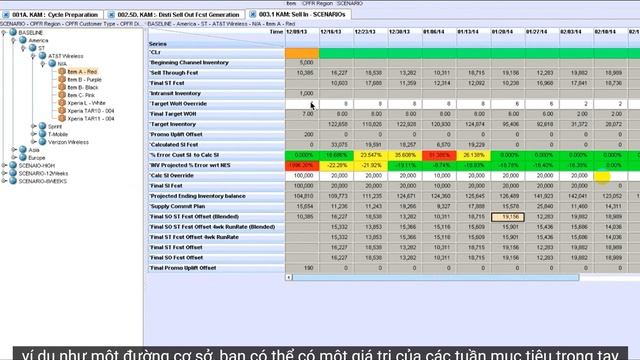This screenshot has height=360, width=640.
Task: Click the Item C- Pink cube icon
Action: tap(62, 95)
